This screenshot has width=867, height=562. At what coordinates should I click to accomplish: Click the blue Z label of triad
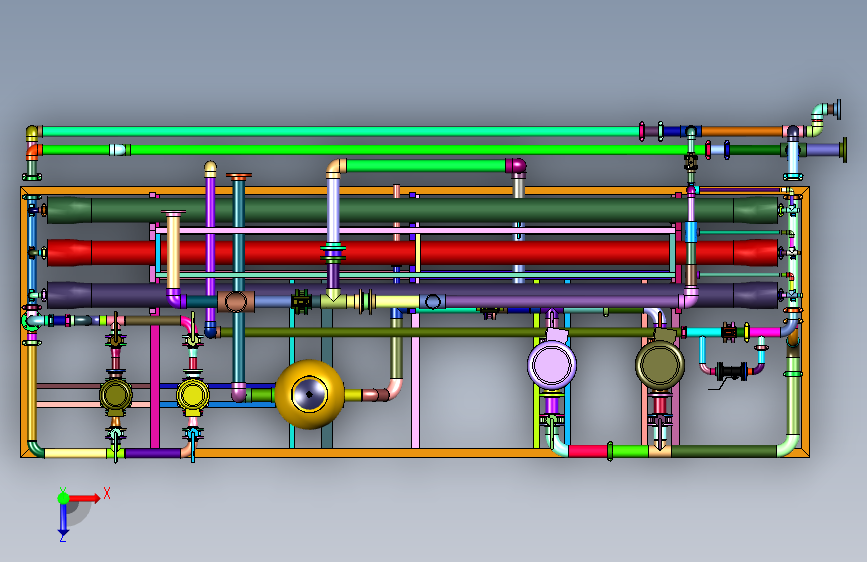(62, 537)
